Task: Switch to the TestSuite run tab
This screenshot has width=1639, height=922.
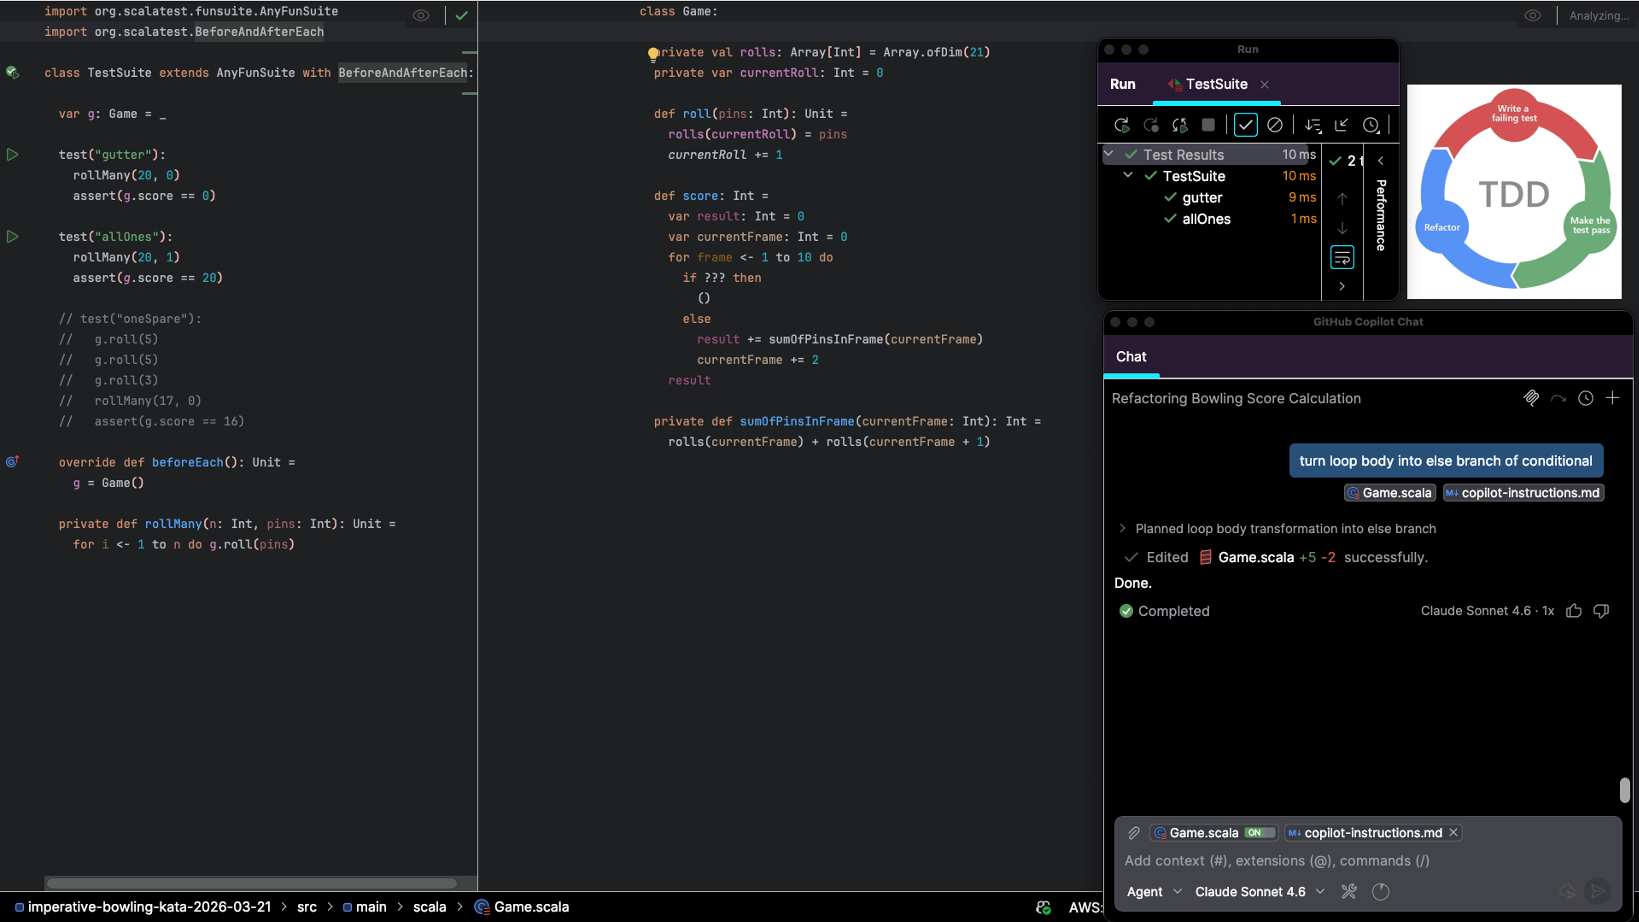Action: coord(1215,84)
